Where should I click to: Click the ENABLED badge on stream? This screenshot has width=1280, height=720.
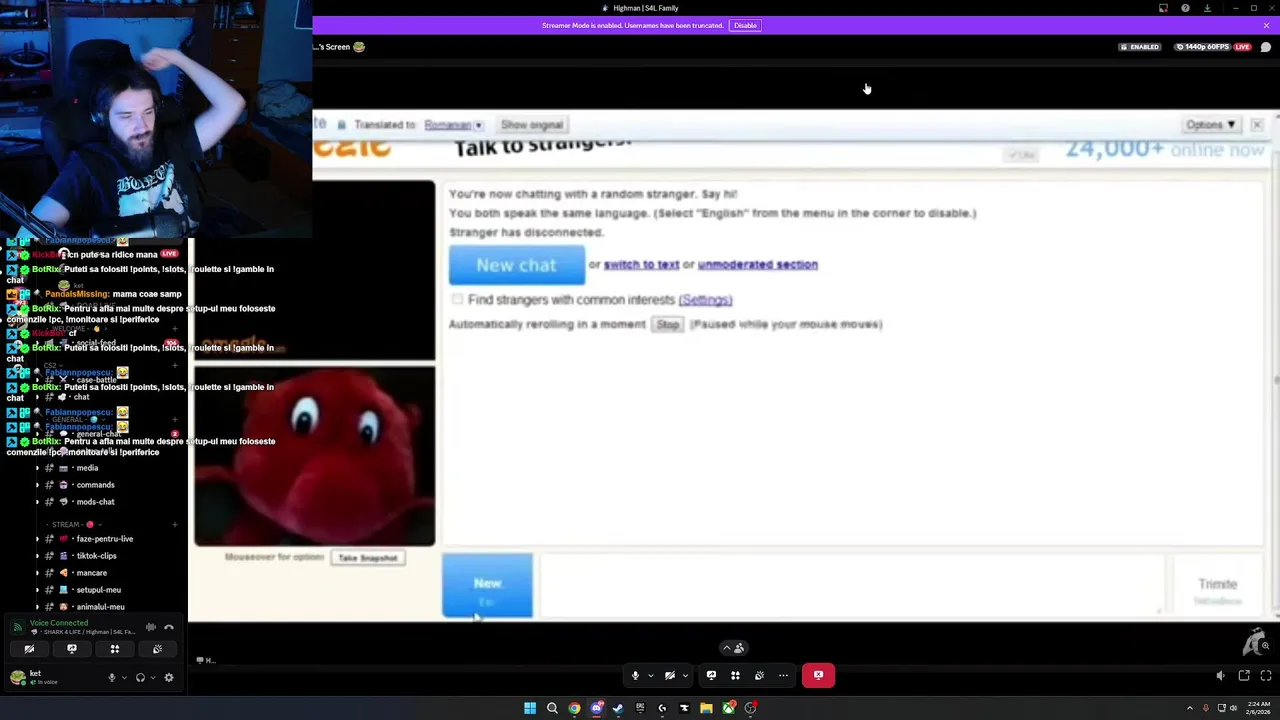[1140, 47]
